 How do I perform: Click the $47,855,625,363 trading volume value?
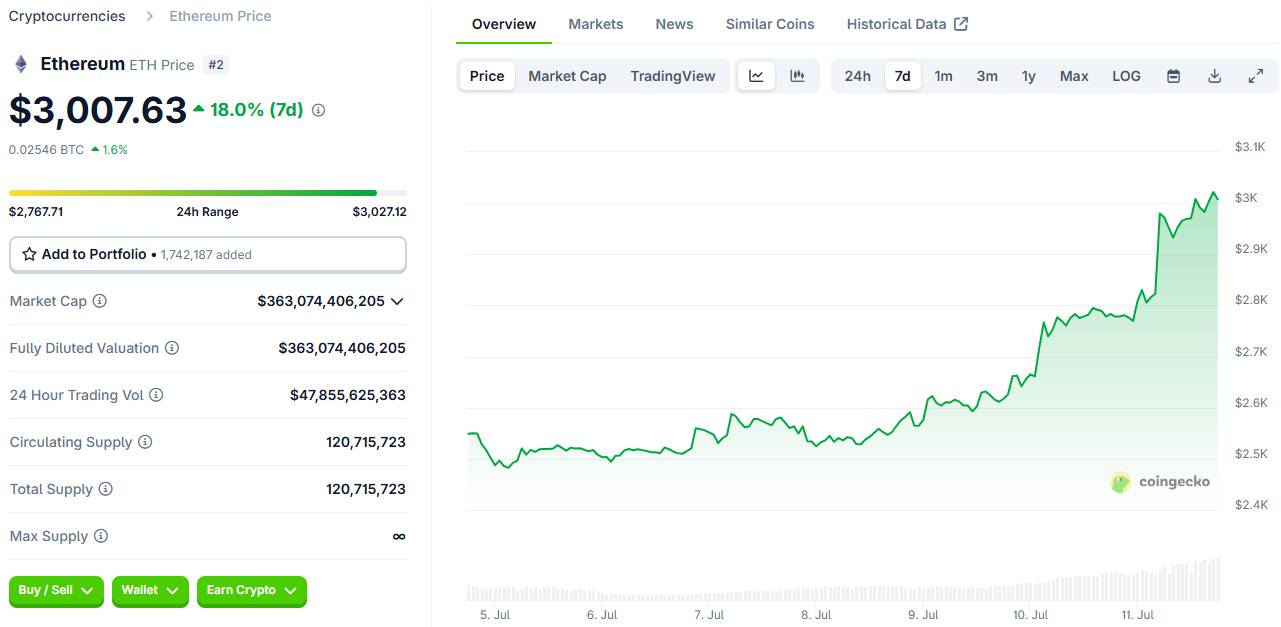[348, 395]
